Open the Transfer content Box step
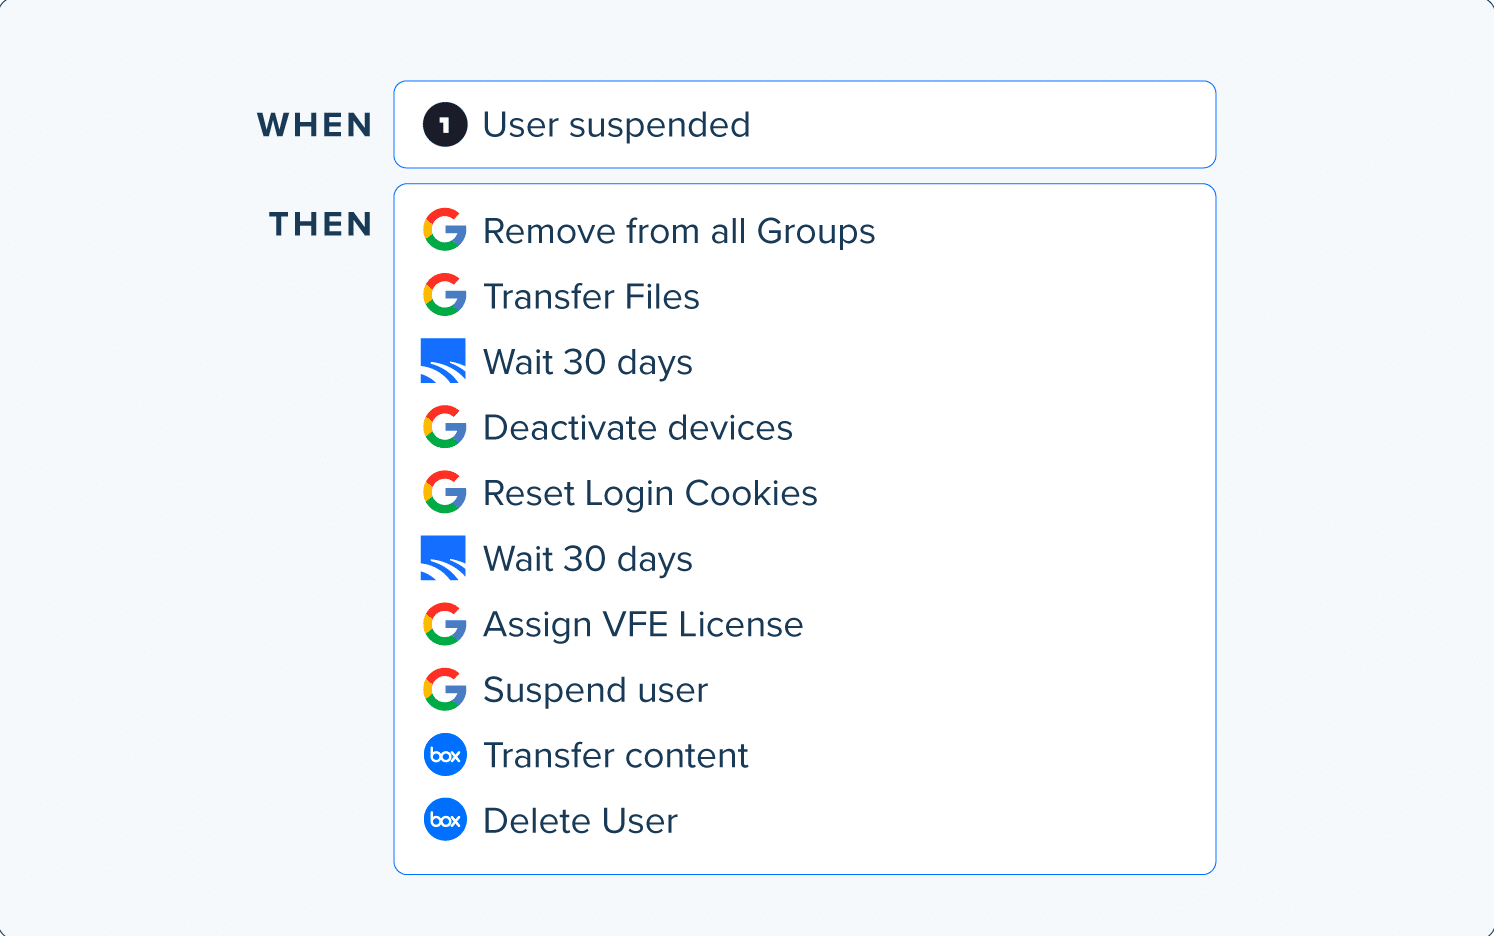This screenshot has width=1494, height=936. tap(616, 756)
